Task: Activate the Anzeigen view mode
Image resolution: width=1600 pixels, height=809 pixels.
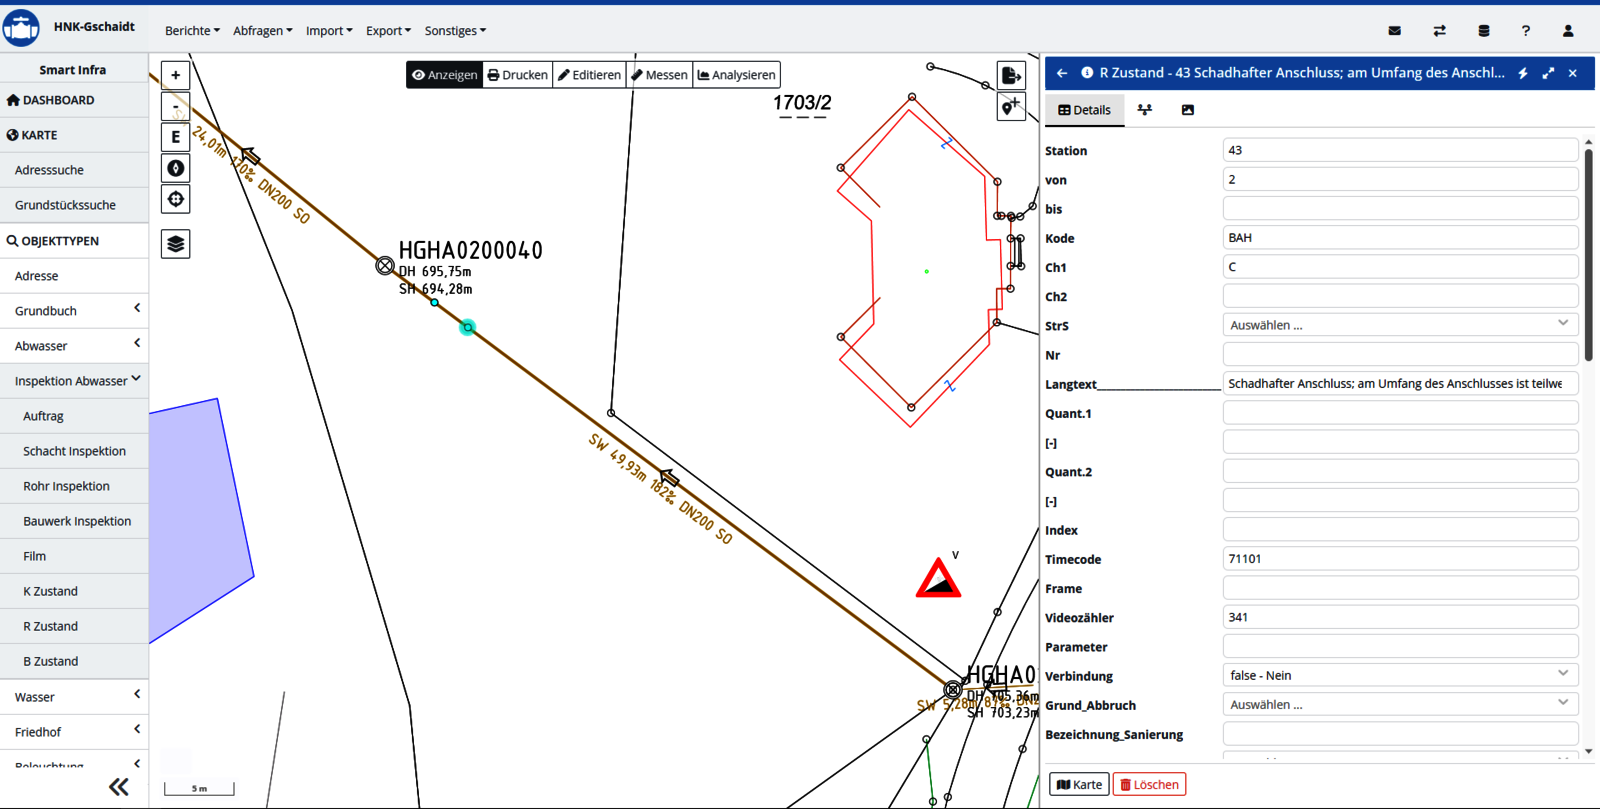Action: coord(445,75)
